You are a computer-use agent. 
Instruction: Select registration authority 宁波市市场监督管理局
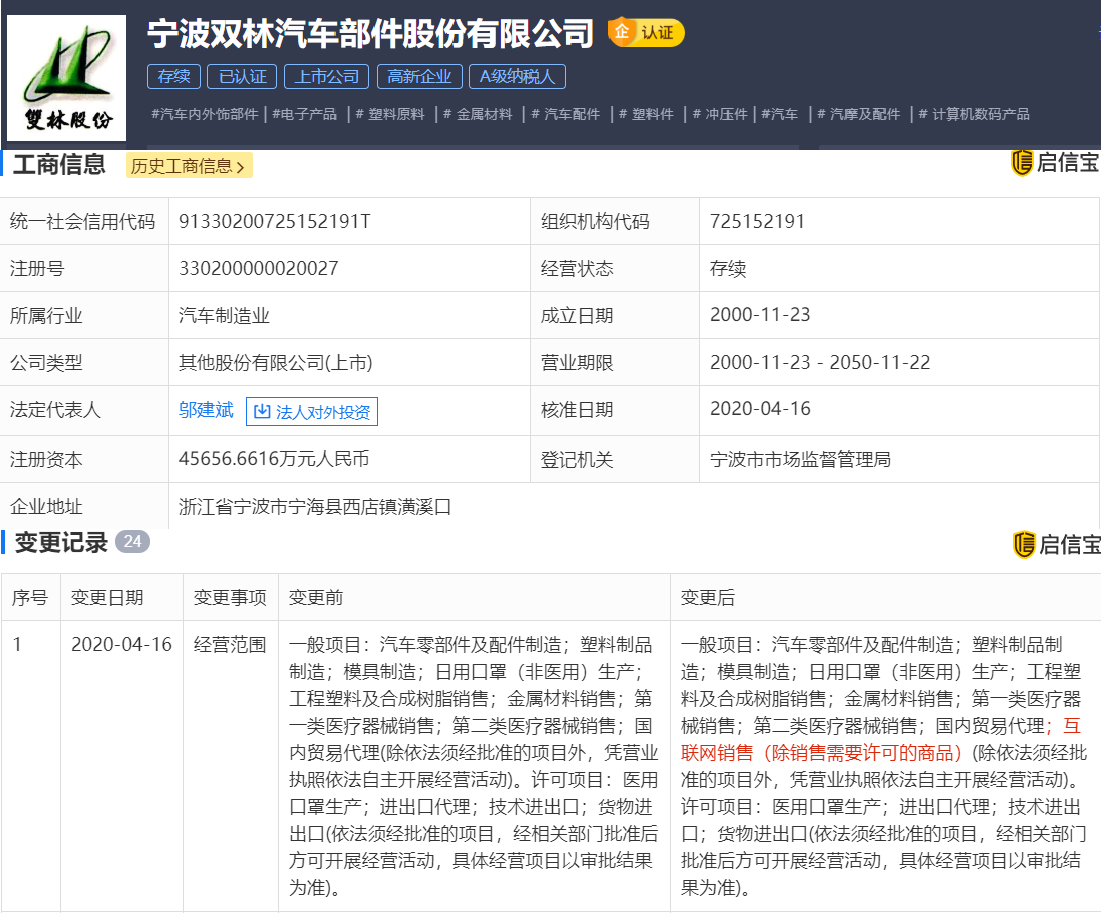pyautogui.click(x=800, y=459)
